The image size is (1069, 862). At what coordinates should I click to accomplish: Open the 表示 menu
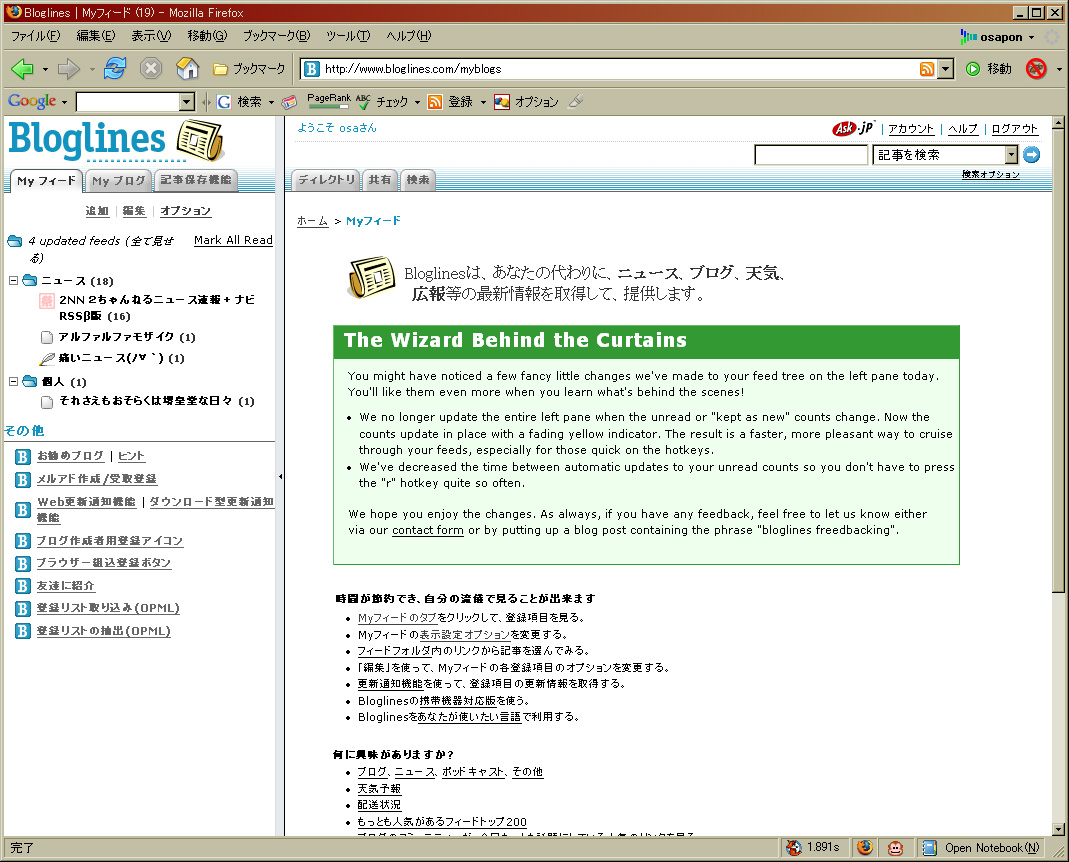coord(151,35)
